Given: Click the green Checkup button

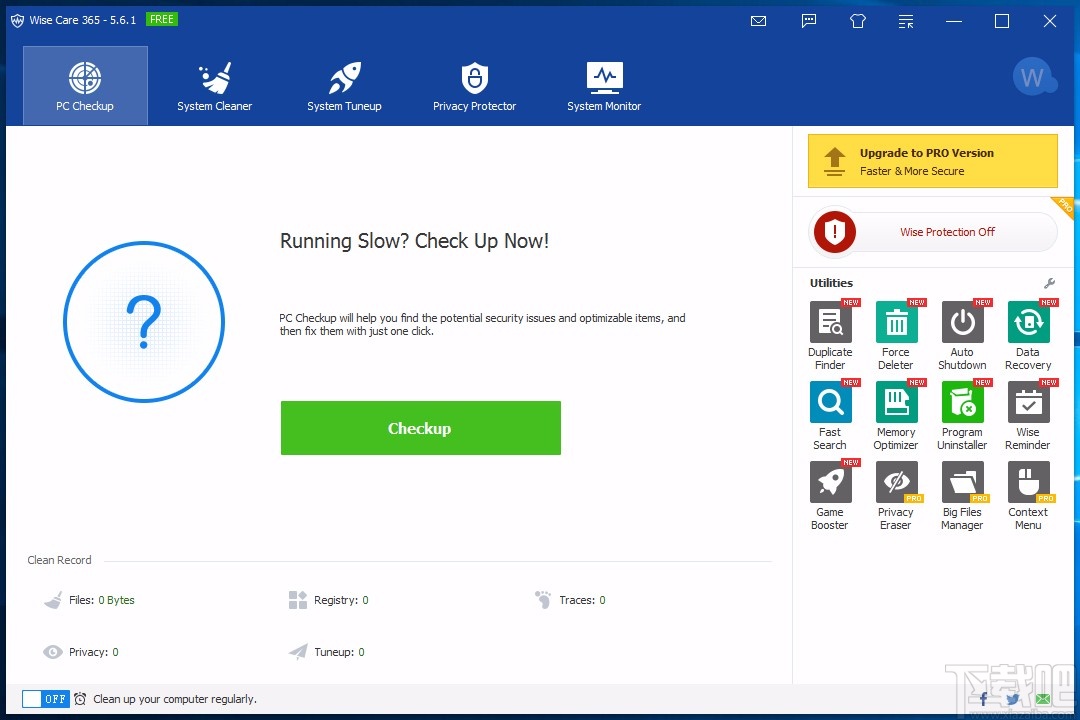Looking at the screenshot, I should (420, 428).
